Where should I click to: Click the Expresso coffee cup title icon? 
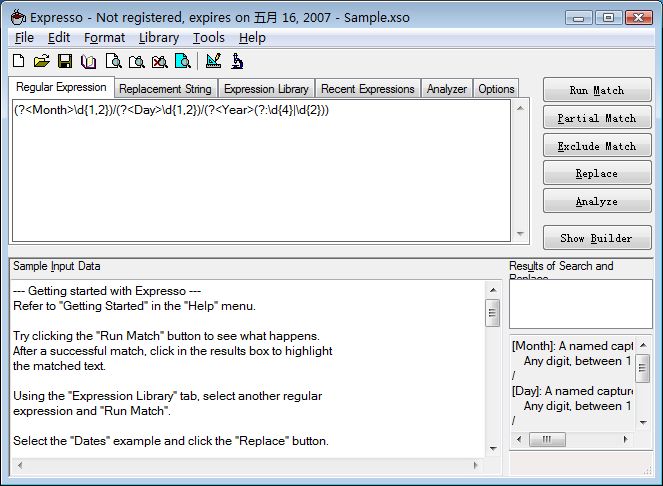click(x=18, y=17)
